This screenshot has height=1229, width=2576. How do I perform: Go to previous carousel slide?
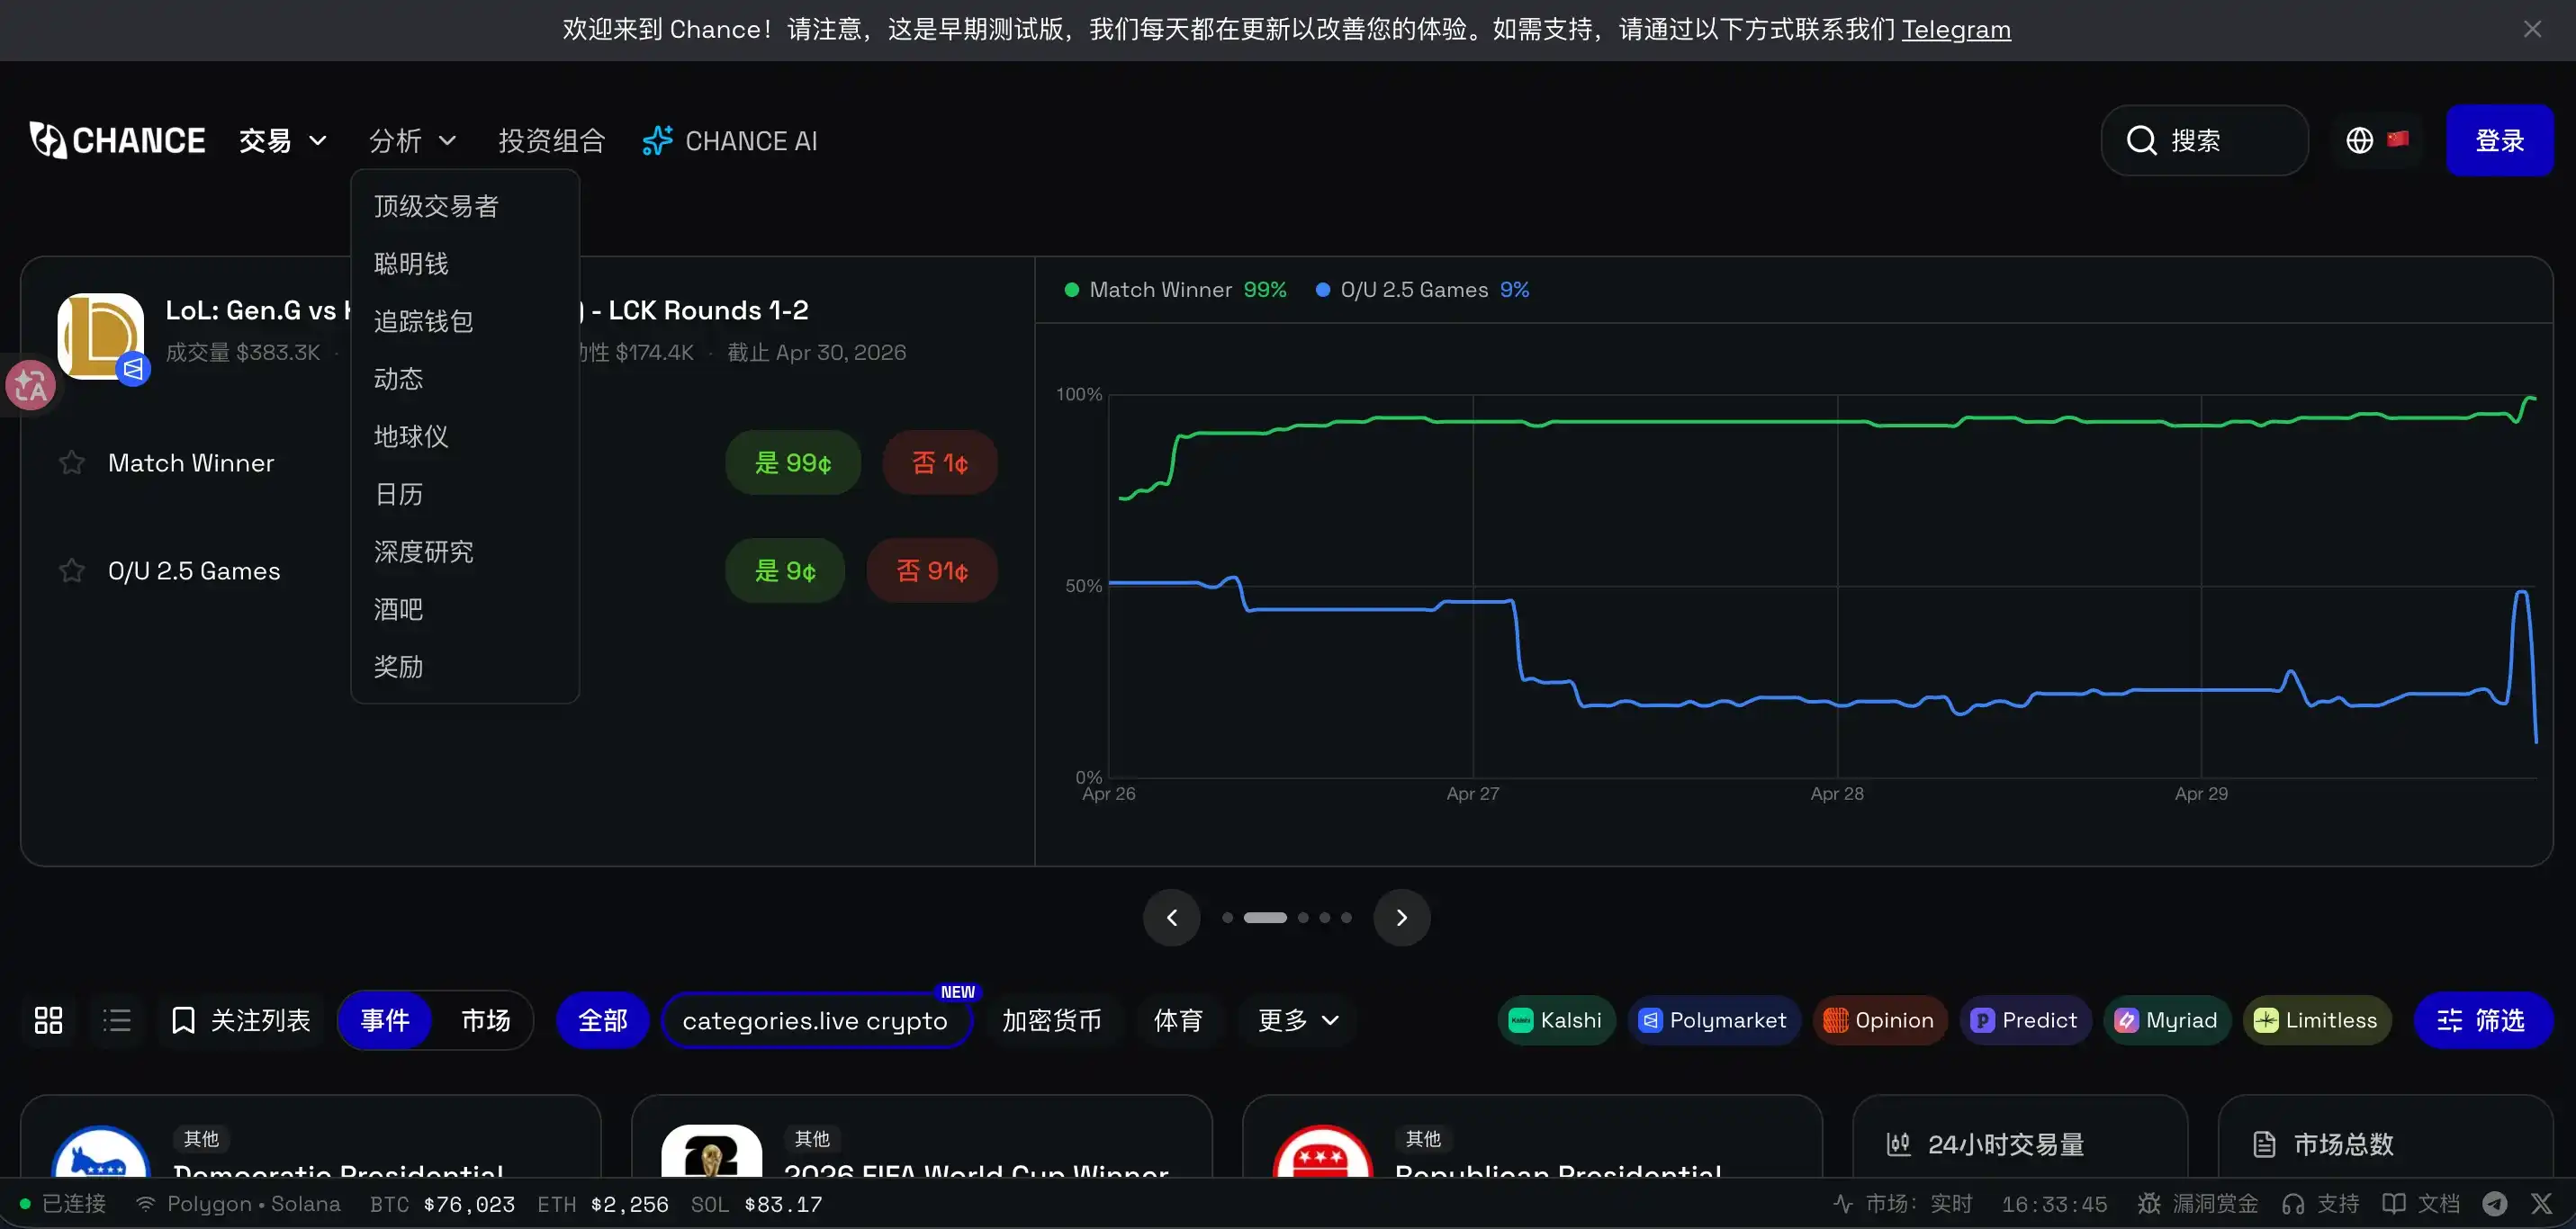coord(1172,918)
